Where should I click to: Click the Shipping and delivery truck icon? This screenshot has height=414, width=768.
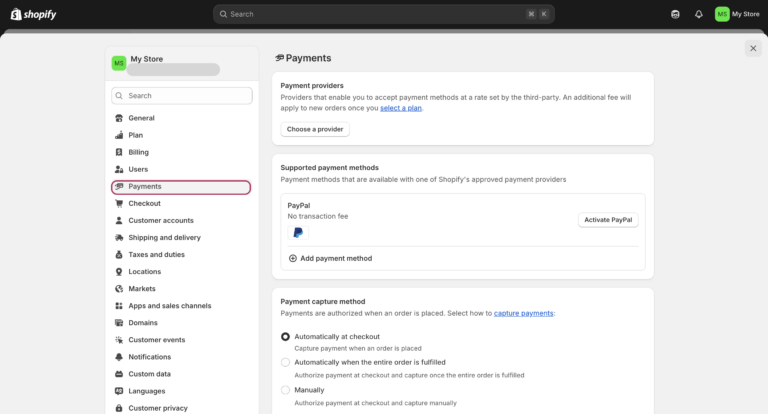click(119, 238)
